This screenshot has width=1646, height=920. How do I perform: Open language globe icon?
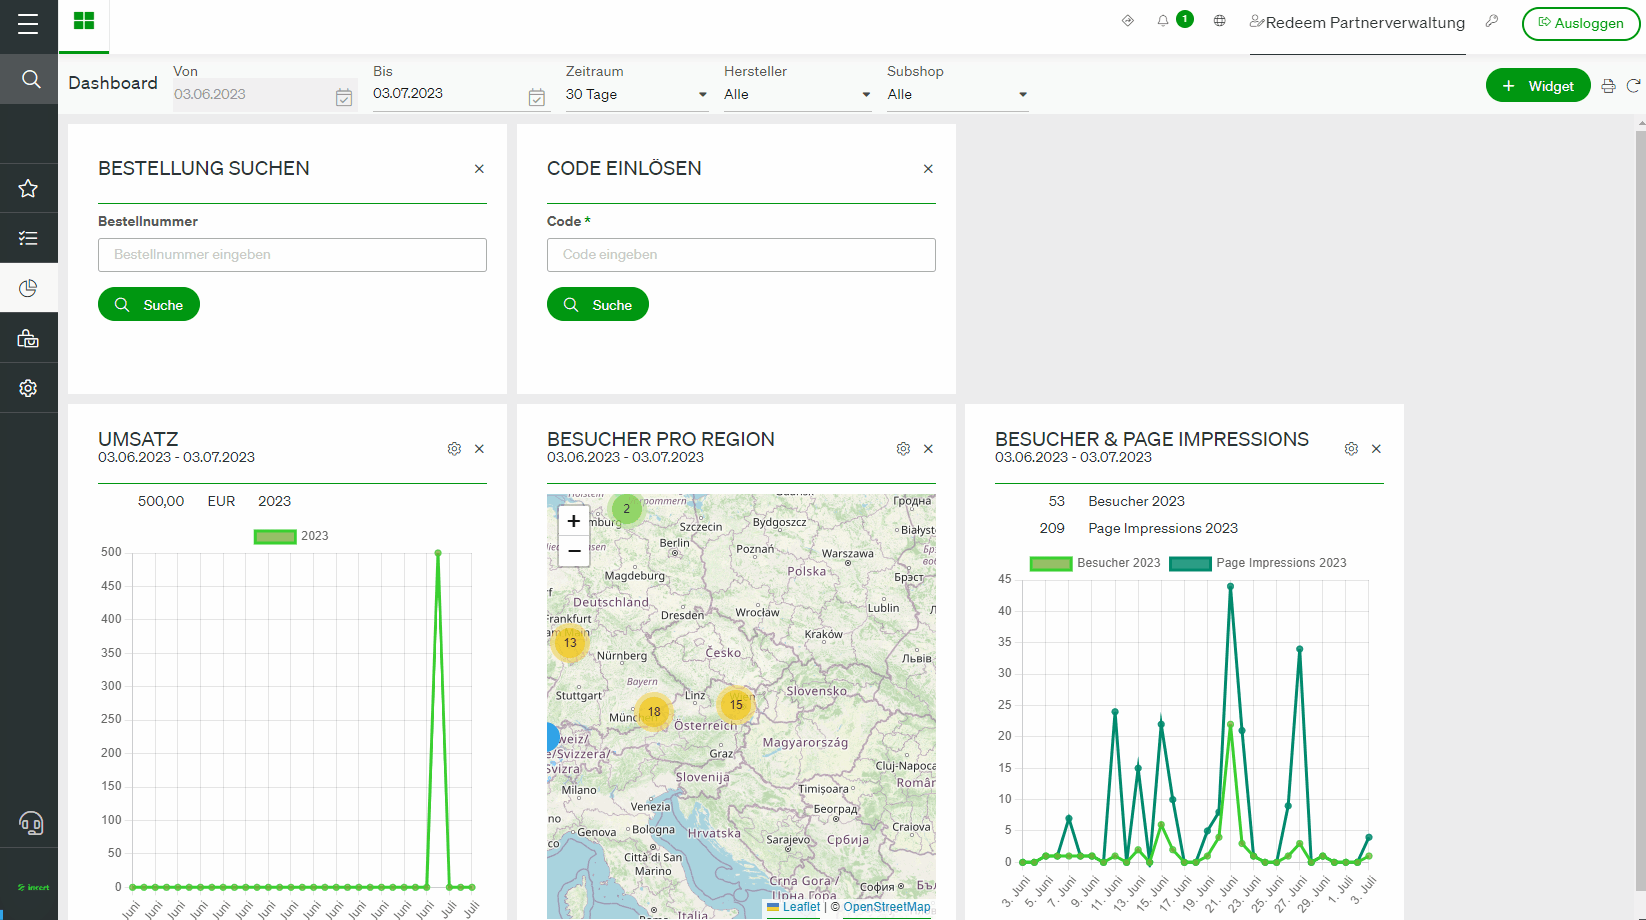[1220, 20]
